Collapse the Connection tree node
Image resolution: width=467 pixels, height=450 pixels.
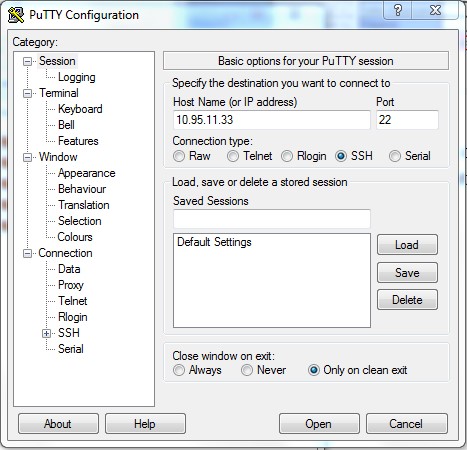tap(27, 254)
